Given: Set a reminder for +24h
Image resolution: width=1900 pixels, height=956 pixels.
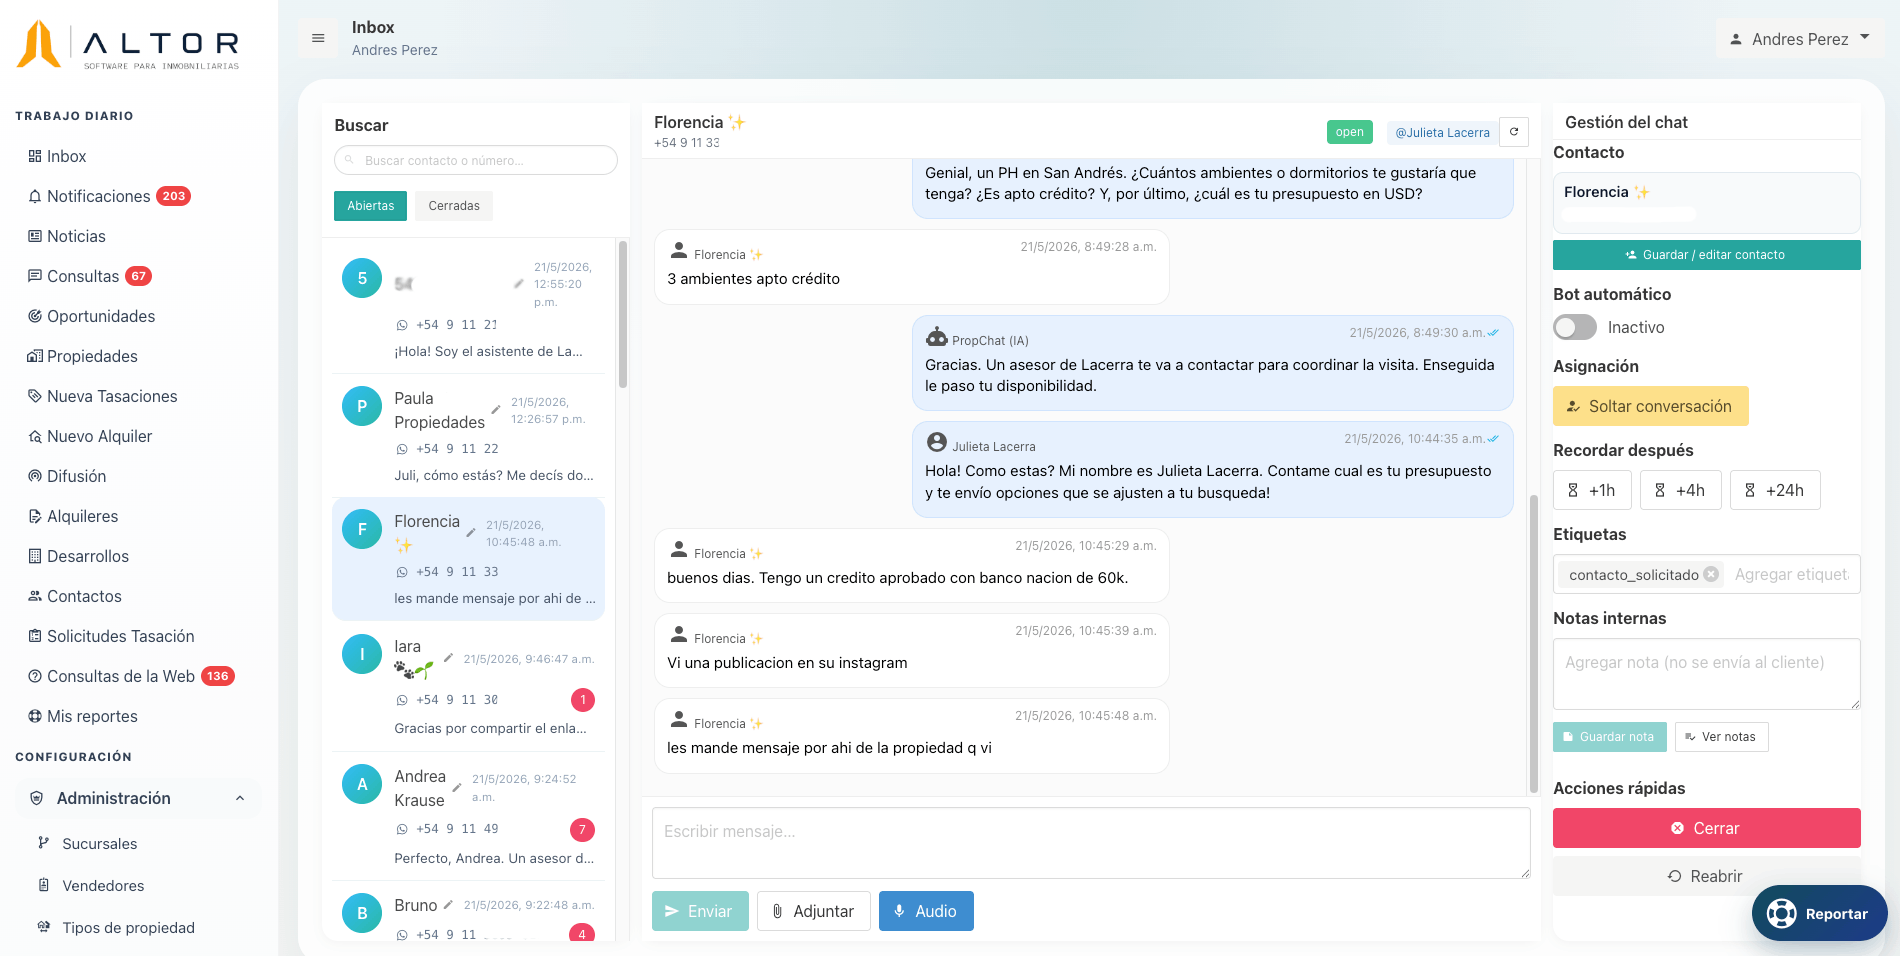Looking at the screenshot, I should click(x=1775, y=490).
